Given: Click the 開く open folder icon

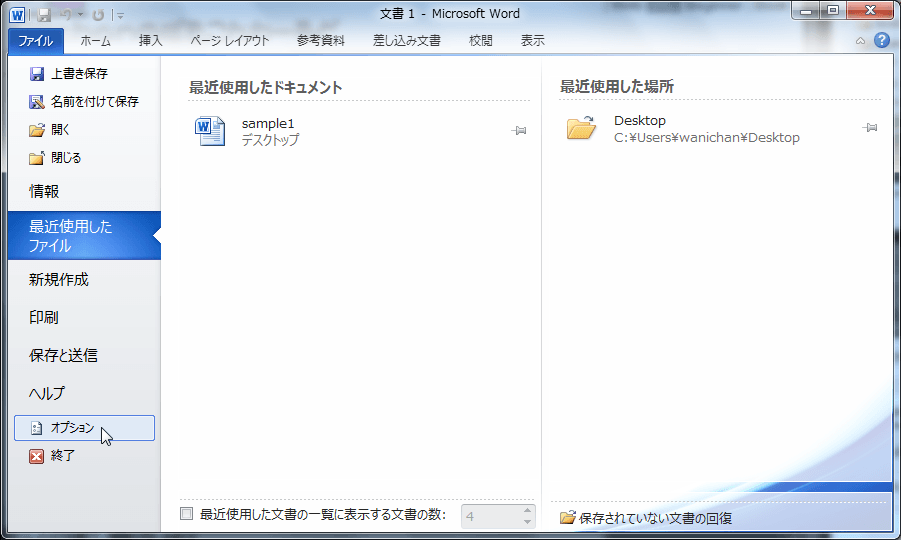Looking at the screenshot, I should pos(37,130).
